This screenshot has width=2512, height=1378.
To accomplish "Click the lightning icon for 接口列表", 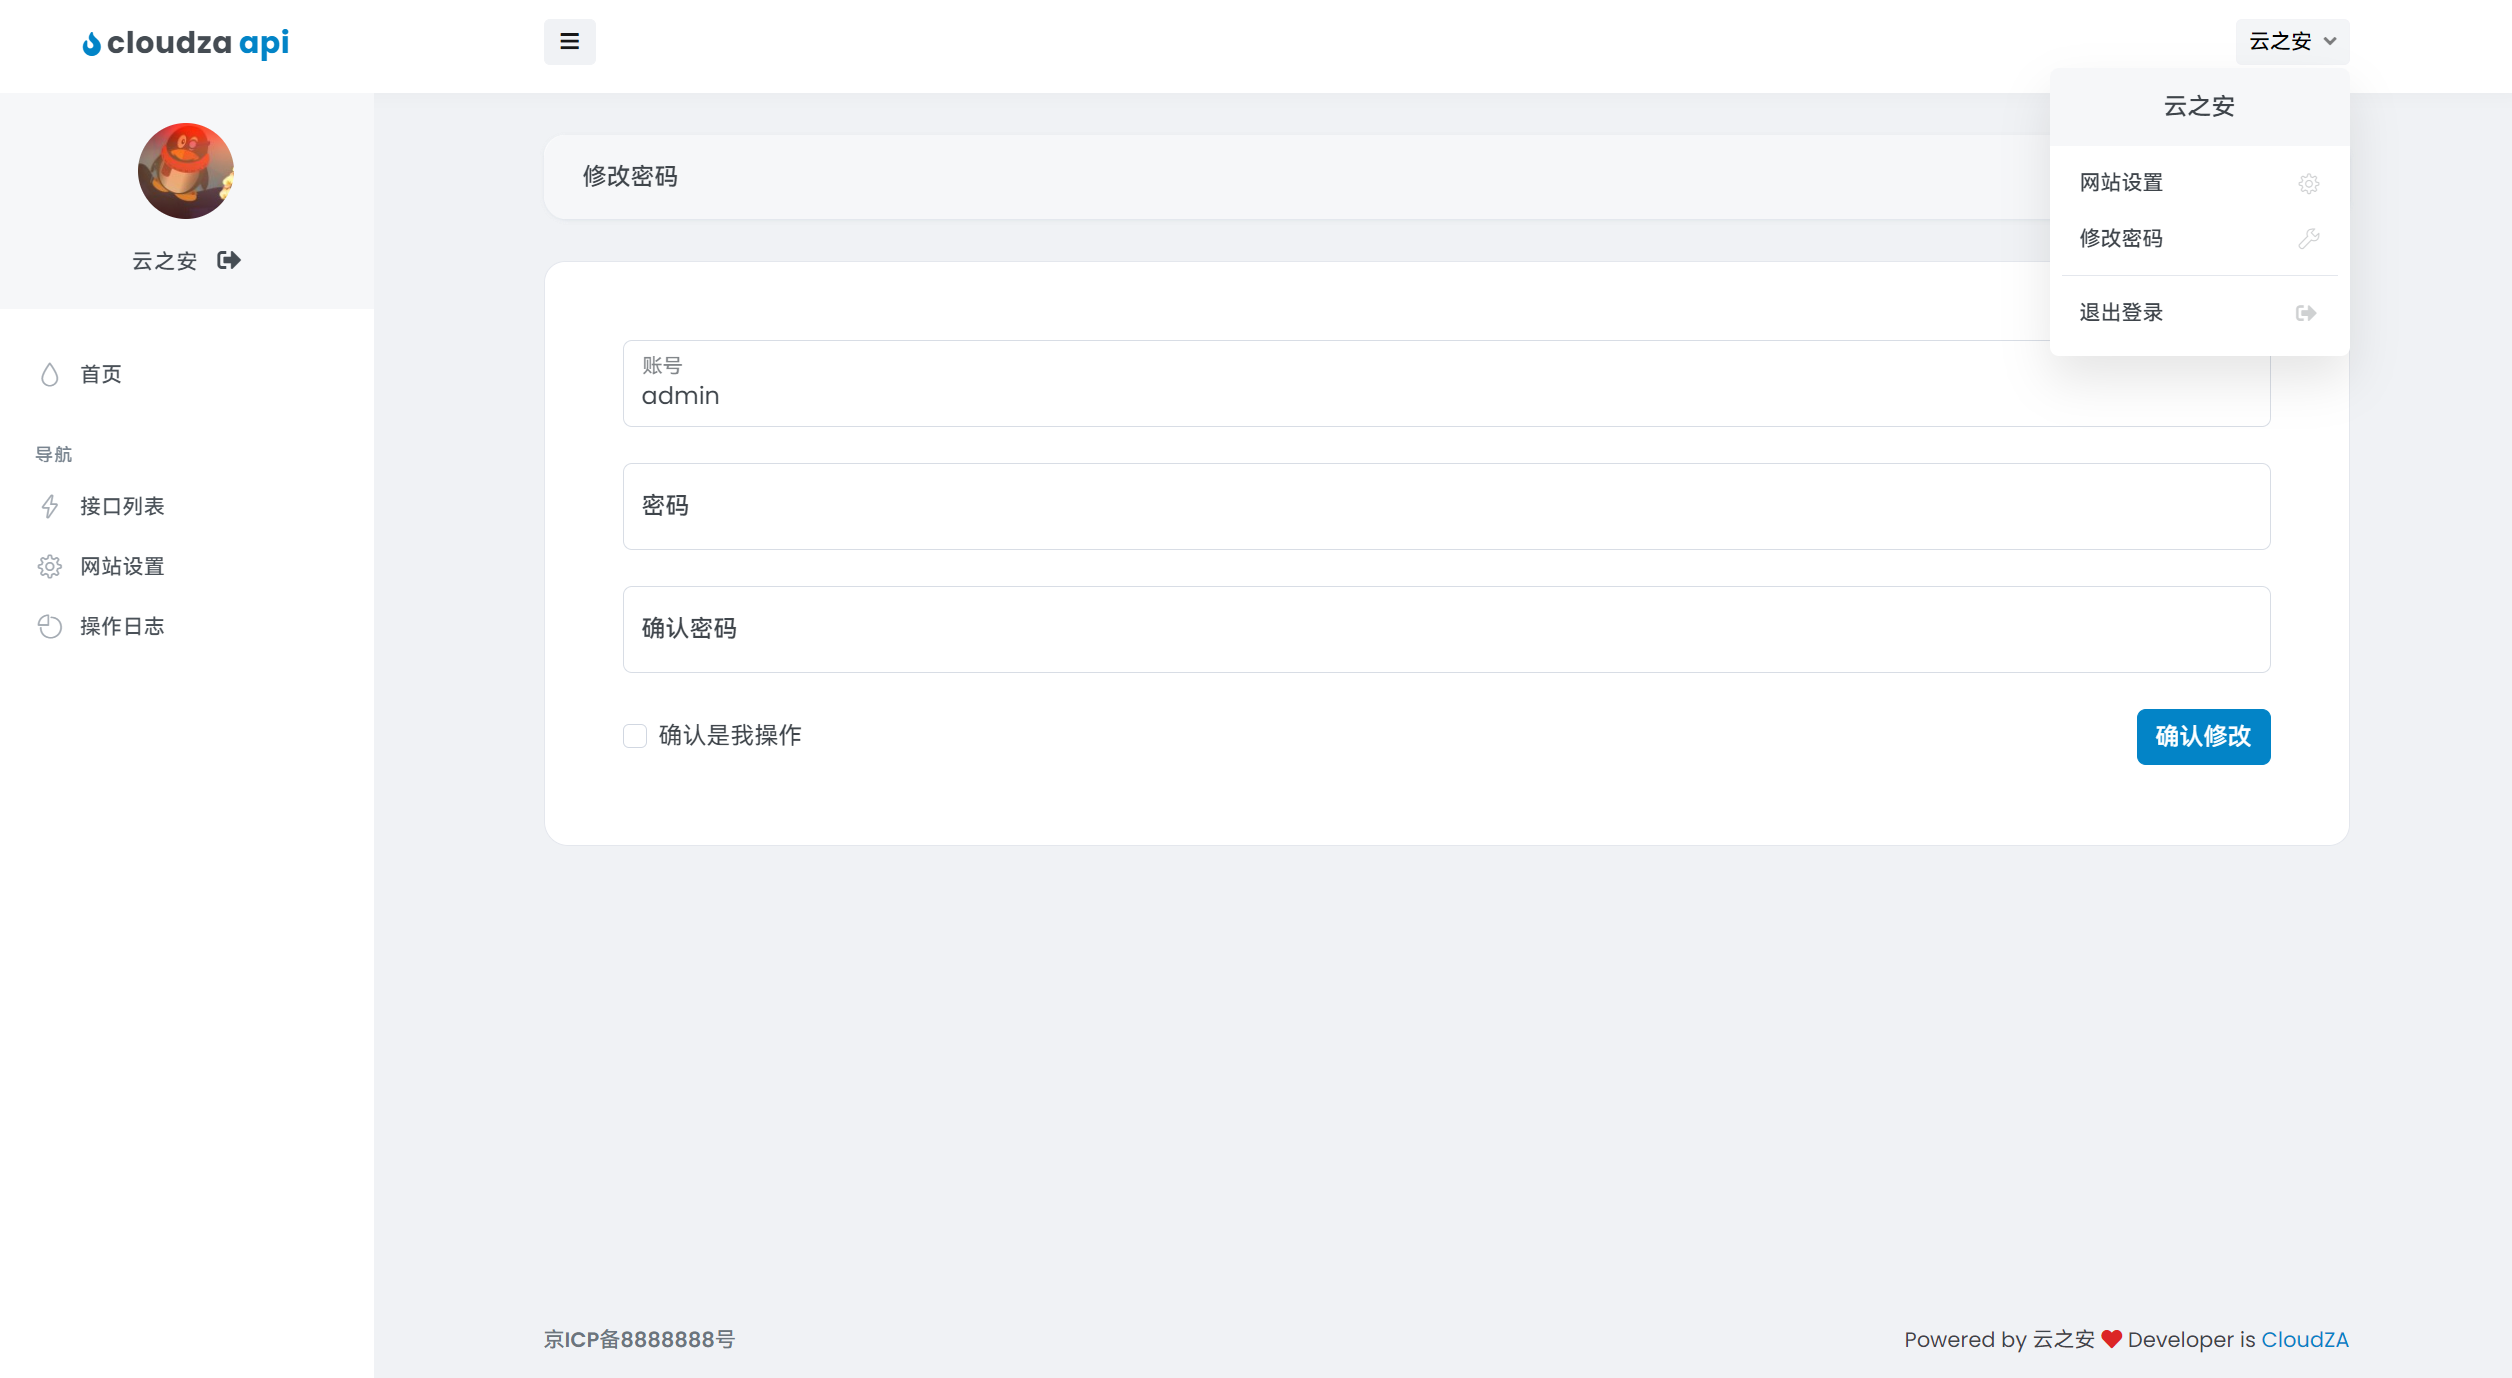I will pos(50,507).
